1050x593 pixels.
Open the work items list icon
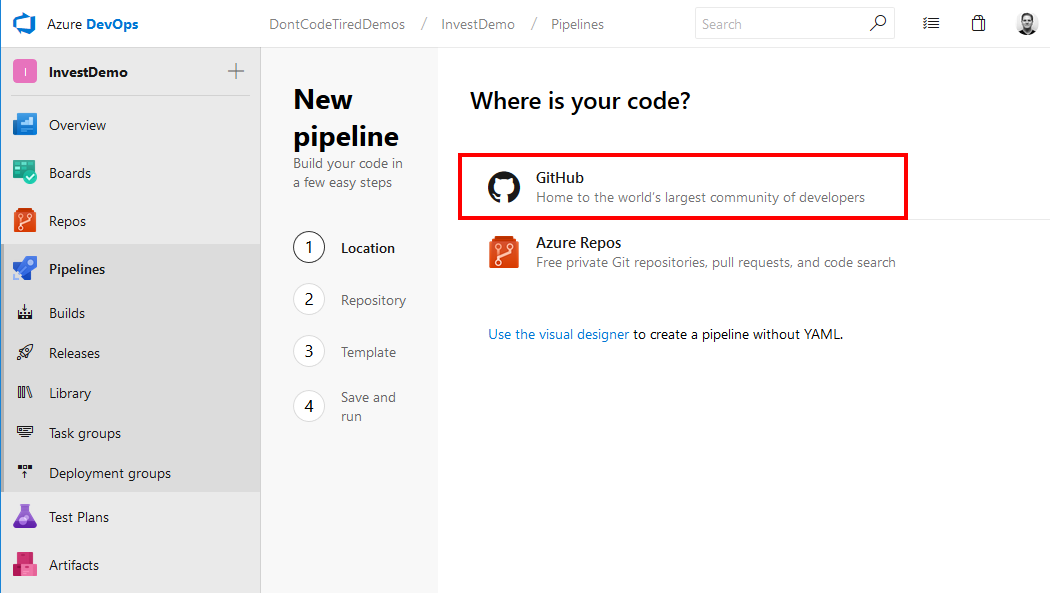[x=931, y=22]
